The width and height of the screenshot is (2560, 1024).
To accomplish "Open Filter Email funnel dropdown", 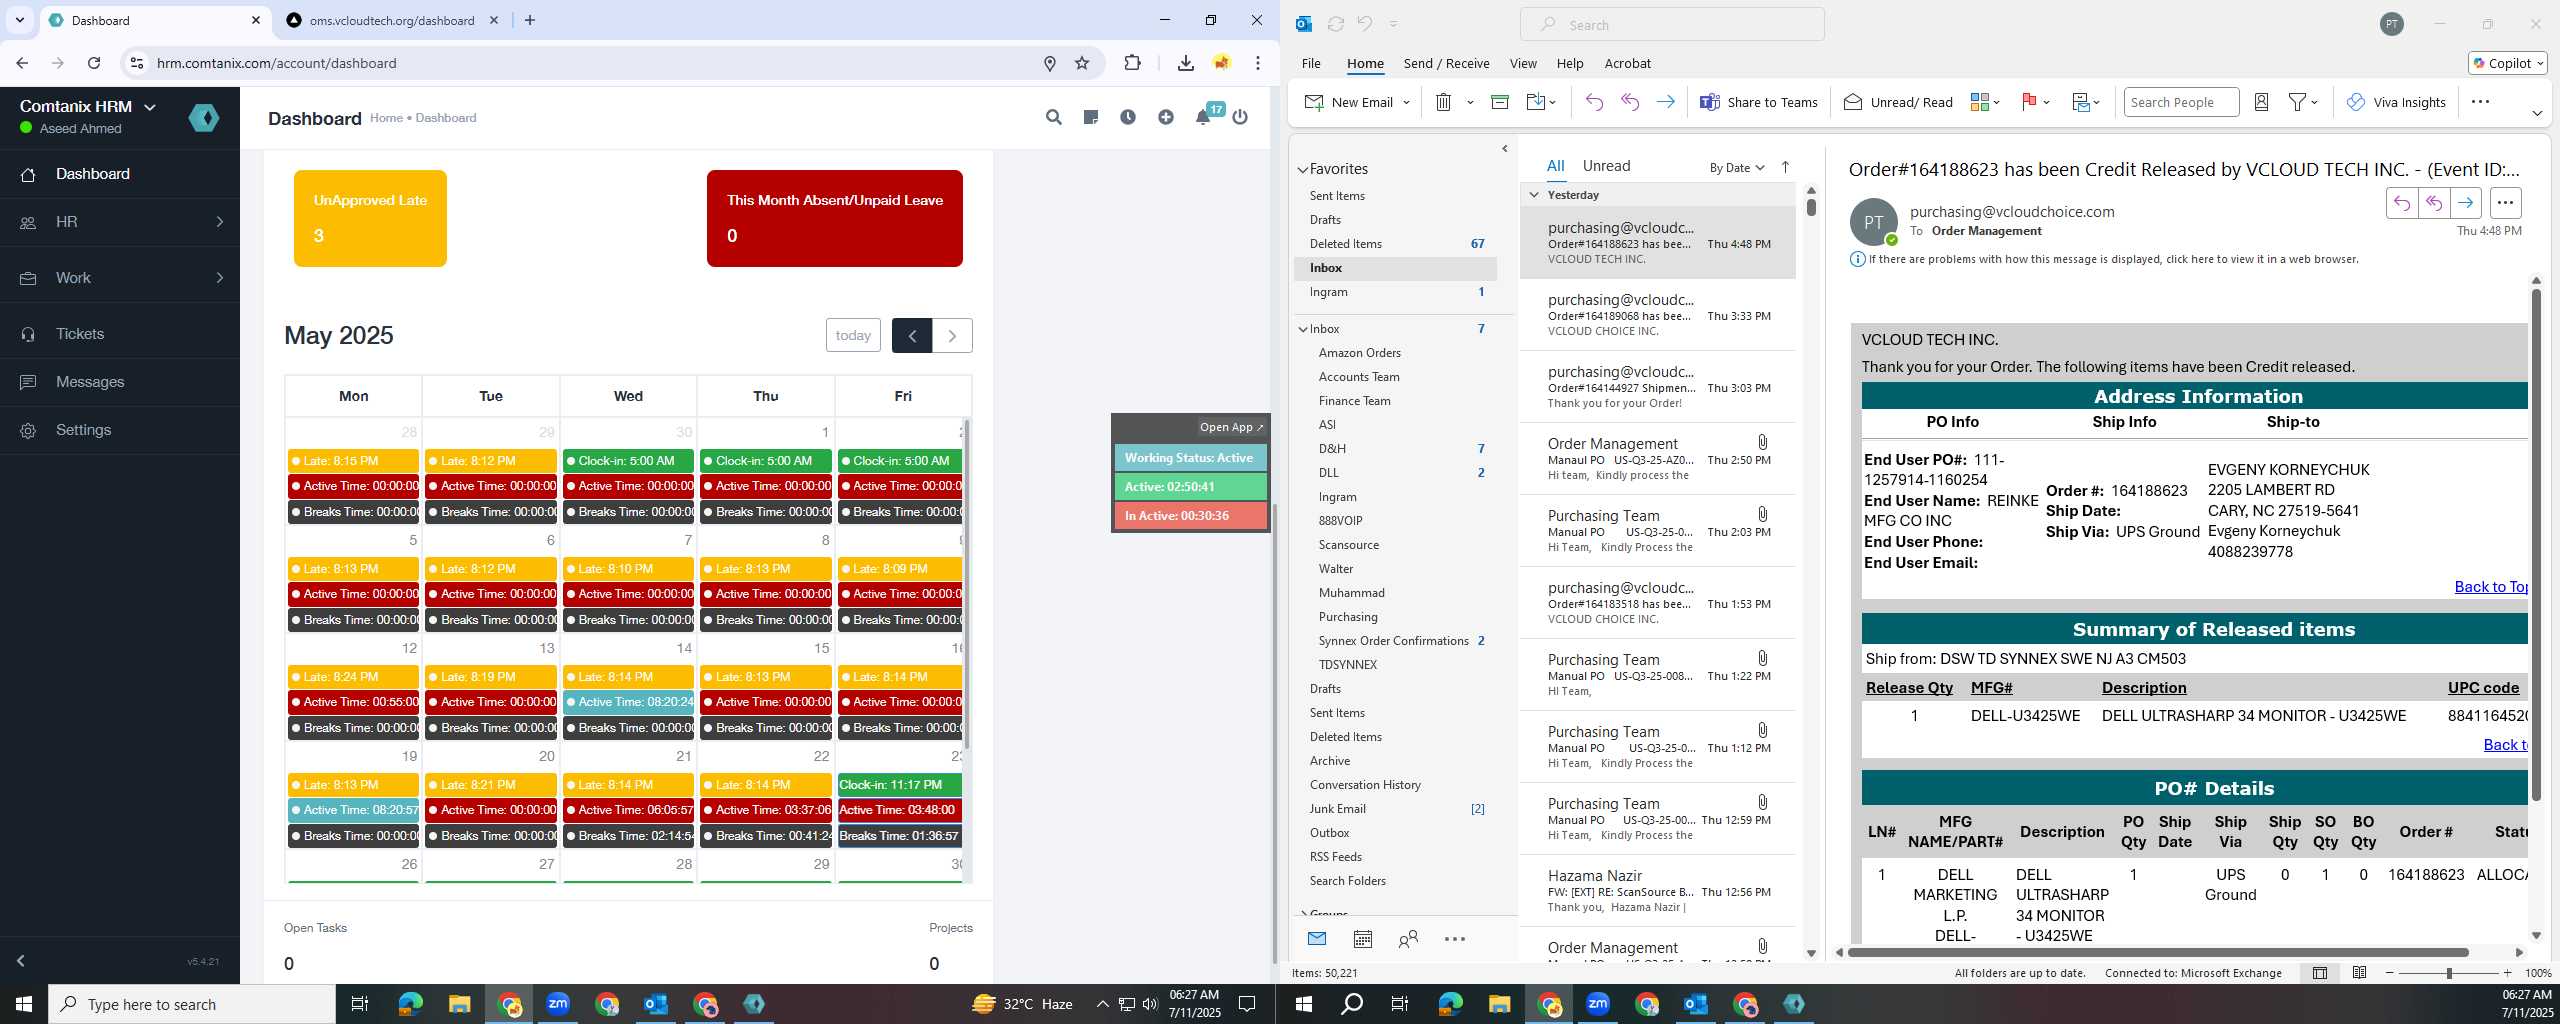I will click(2303, 102).
